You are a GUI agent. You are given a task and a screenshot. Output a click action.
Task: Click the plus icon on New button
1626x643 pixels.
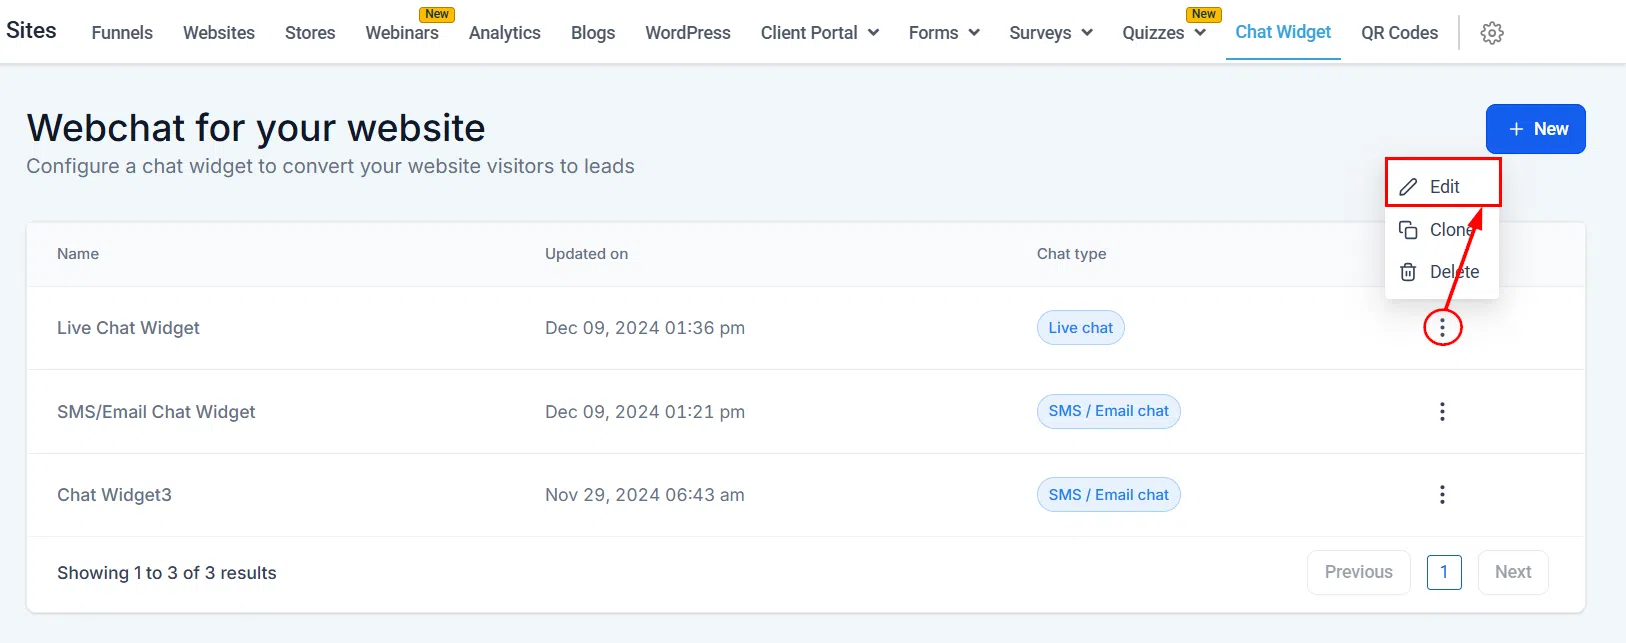coord(1516,129)
